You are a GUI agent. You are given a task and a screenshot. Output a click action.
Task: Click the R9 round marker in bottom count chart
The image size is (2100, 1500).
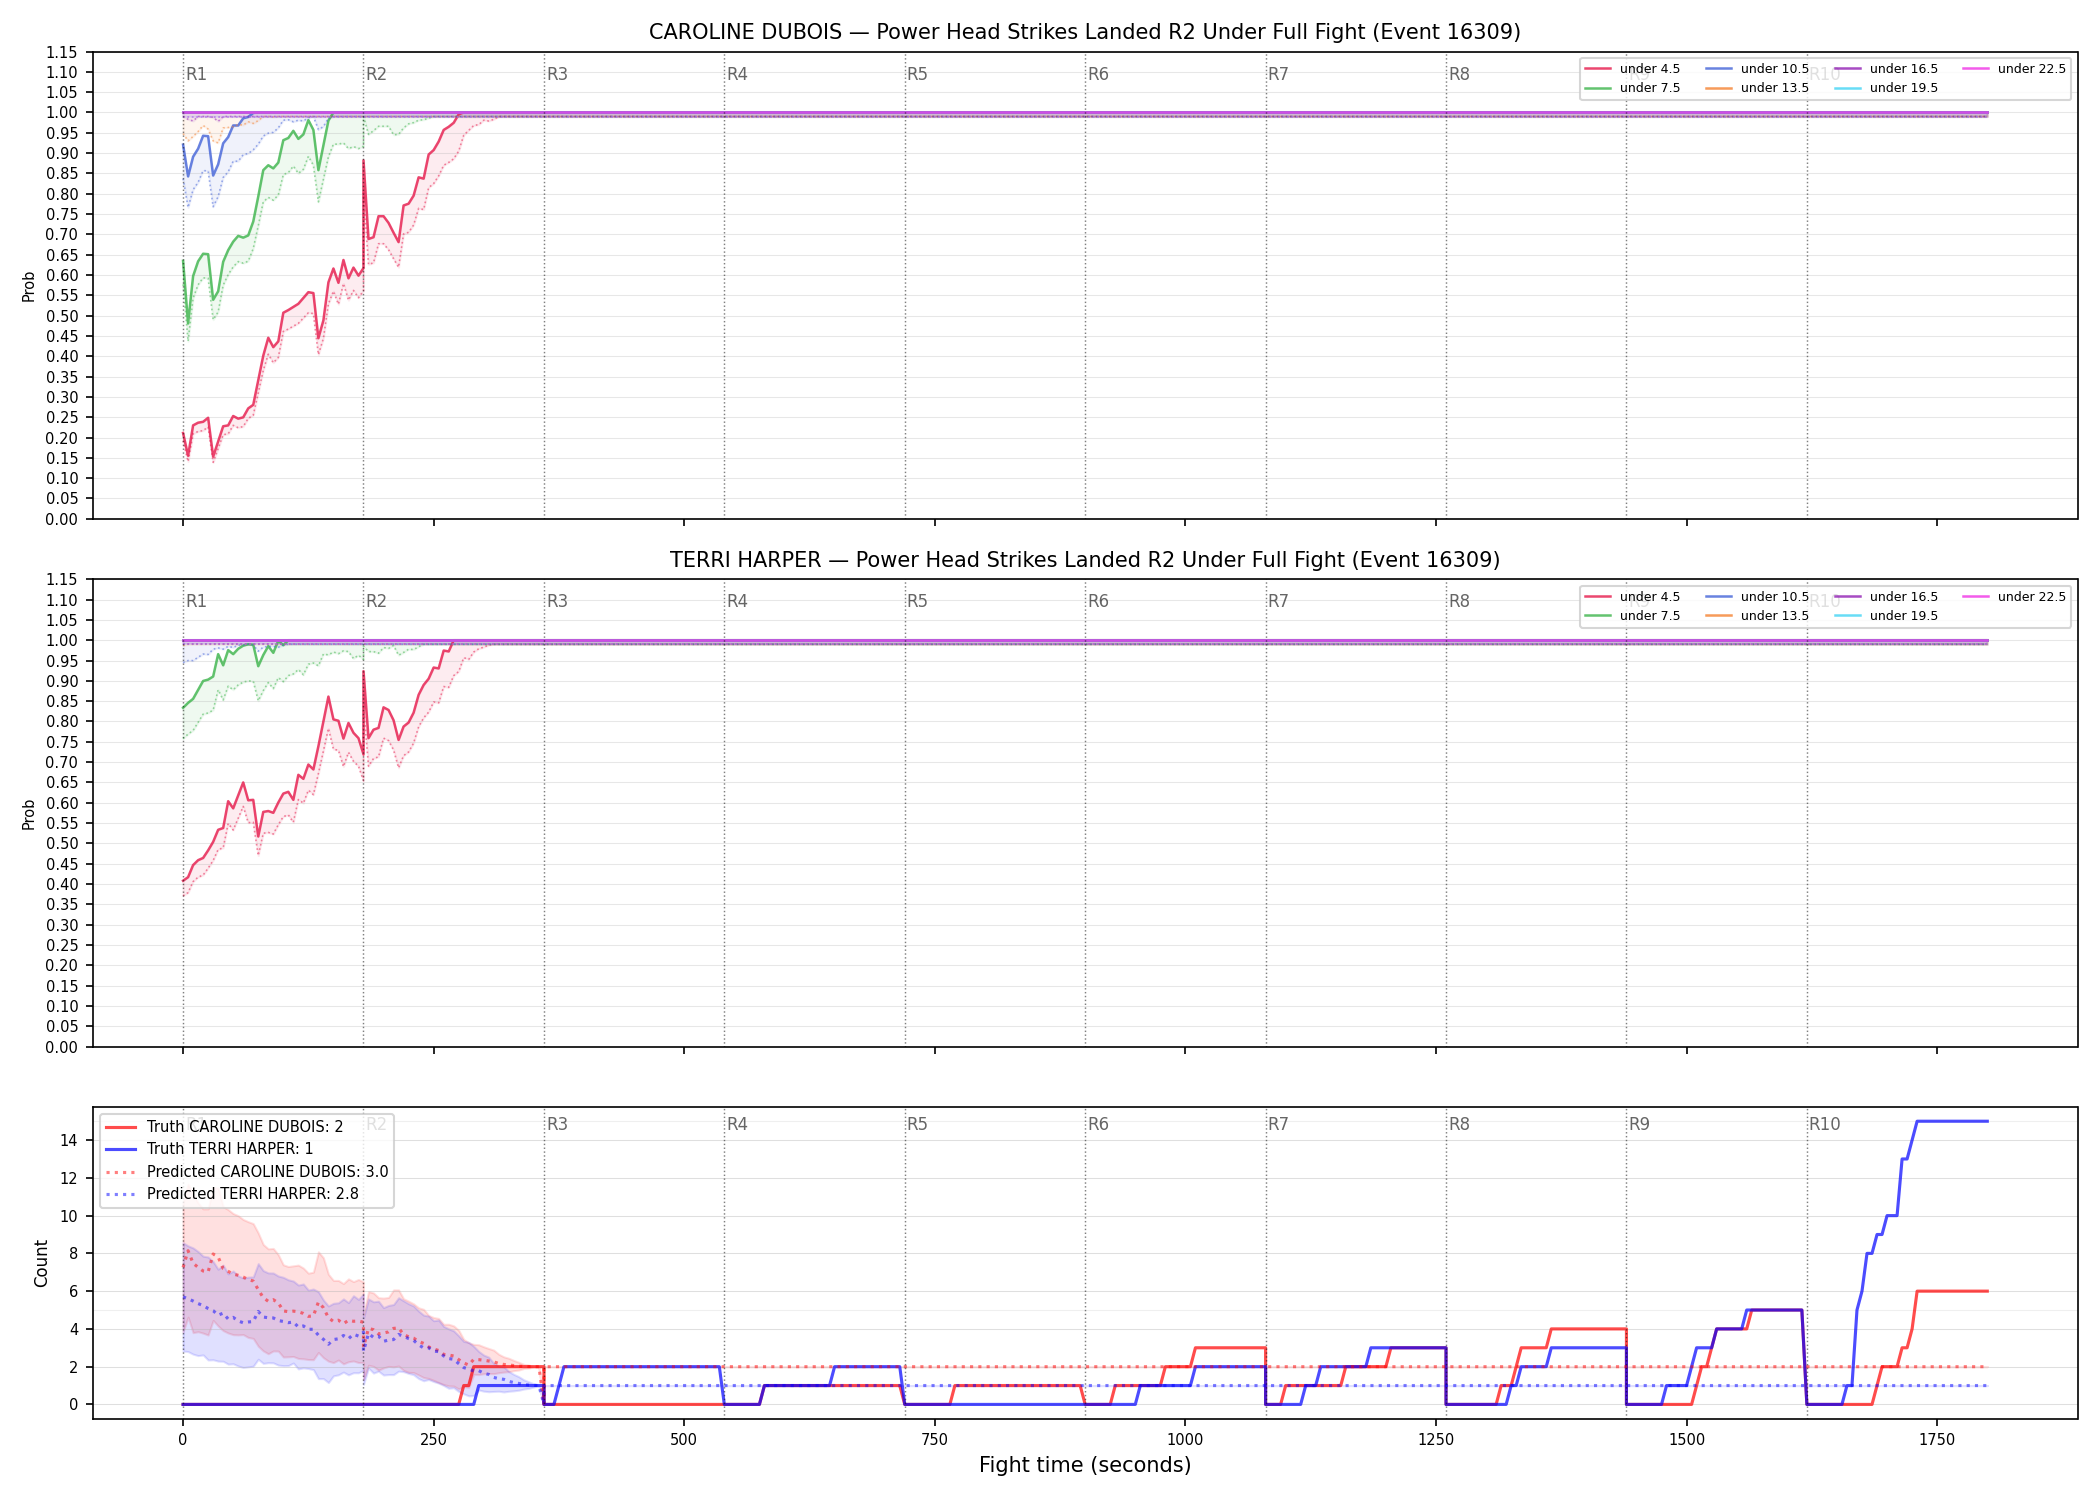tap(1639, 1124)
